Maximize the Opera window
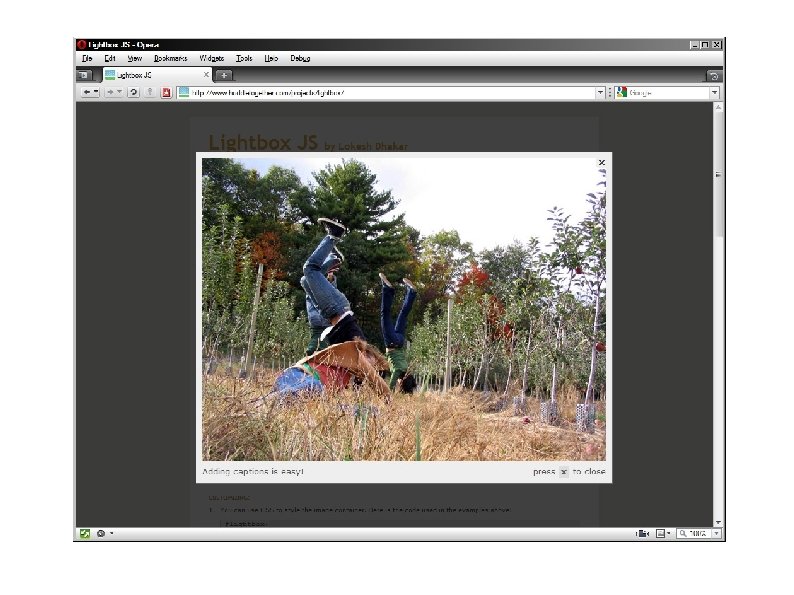 705,45
